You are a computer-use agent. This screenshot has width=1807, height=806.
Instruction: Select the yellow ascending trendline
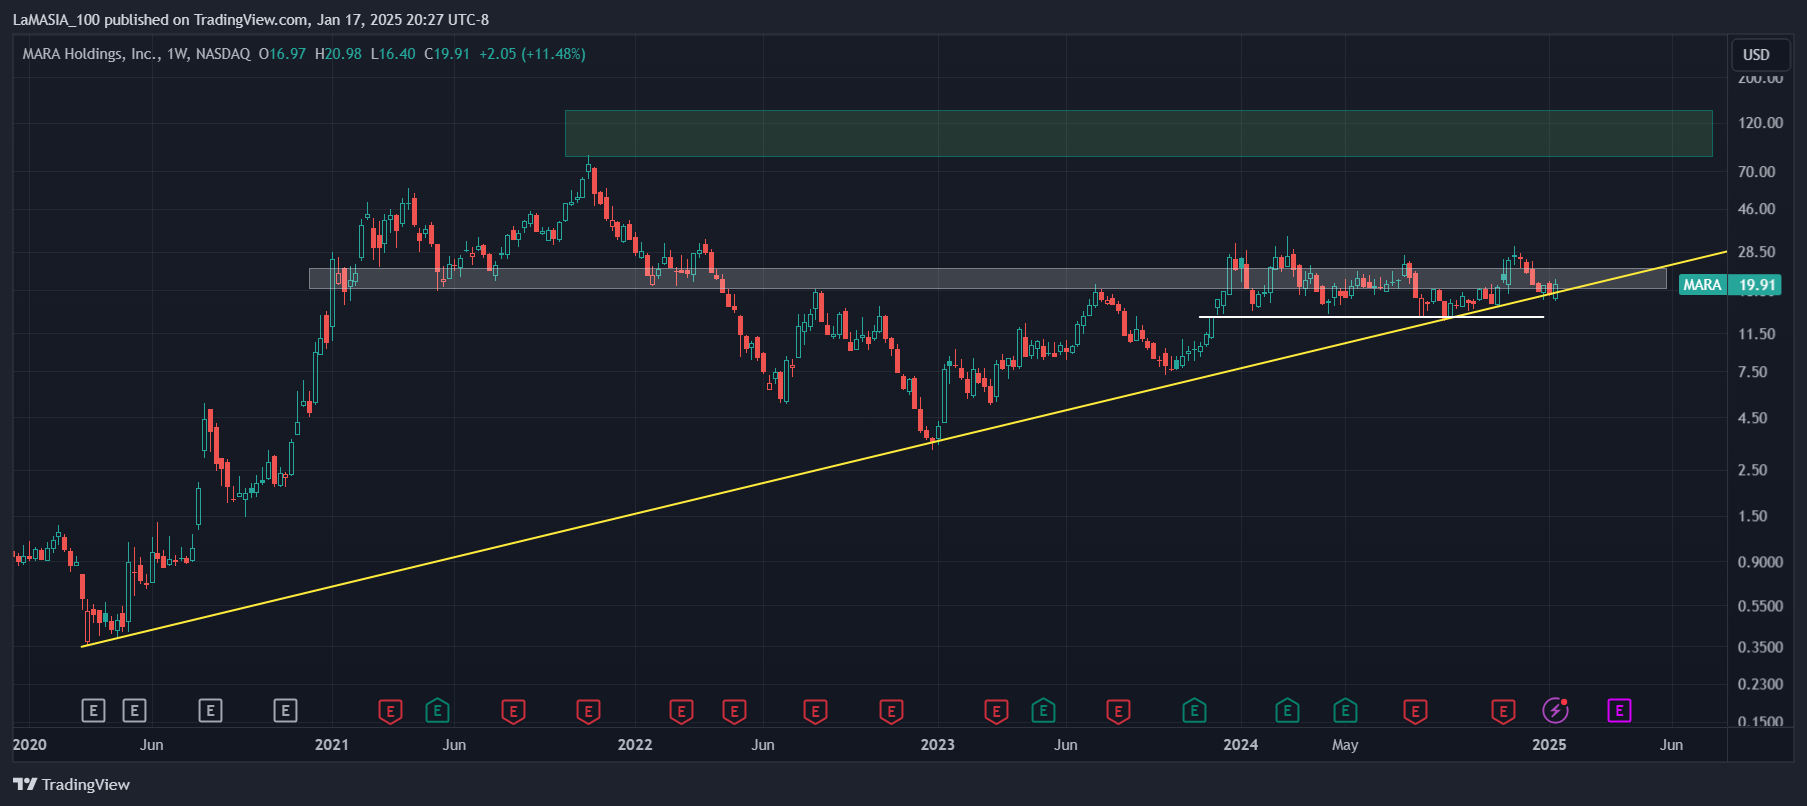[x=903, y=449]
